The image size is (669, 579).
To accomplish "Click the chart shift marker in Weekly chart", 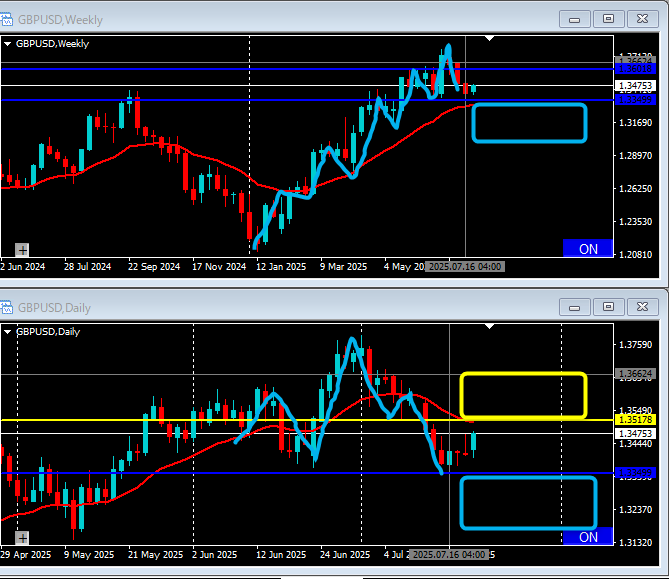I will (x=489, y=38).
